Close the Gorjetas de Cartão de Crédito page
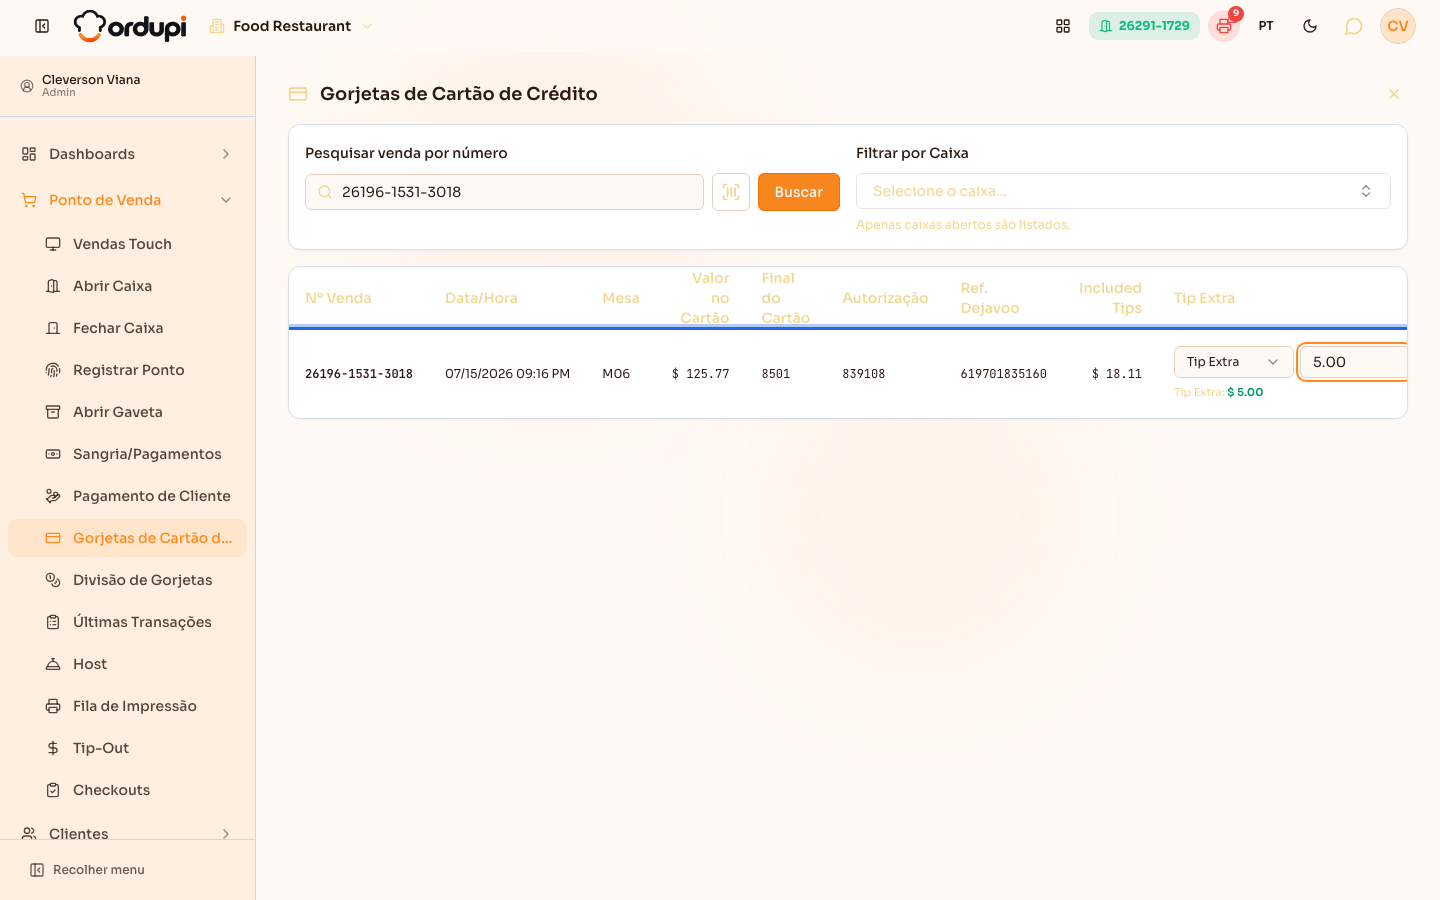This screenshot has width=1440, height=900. coord(1394,94)
